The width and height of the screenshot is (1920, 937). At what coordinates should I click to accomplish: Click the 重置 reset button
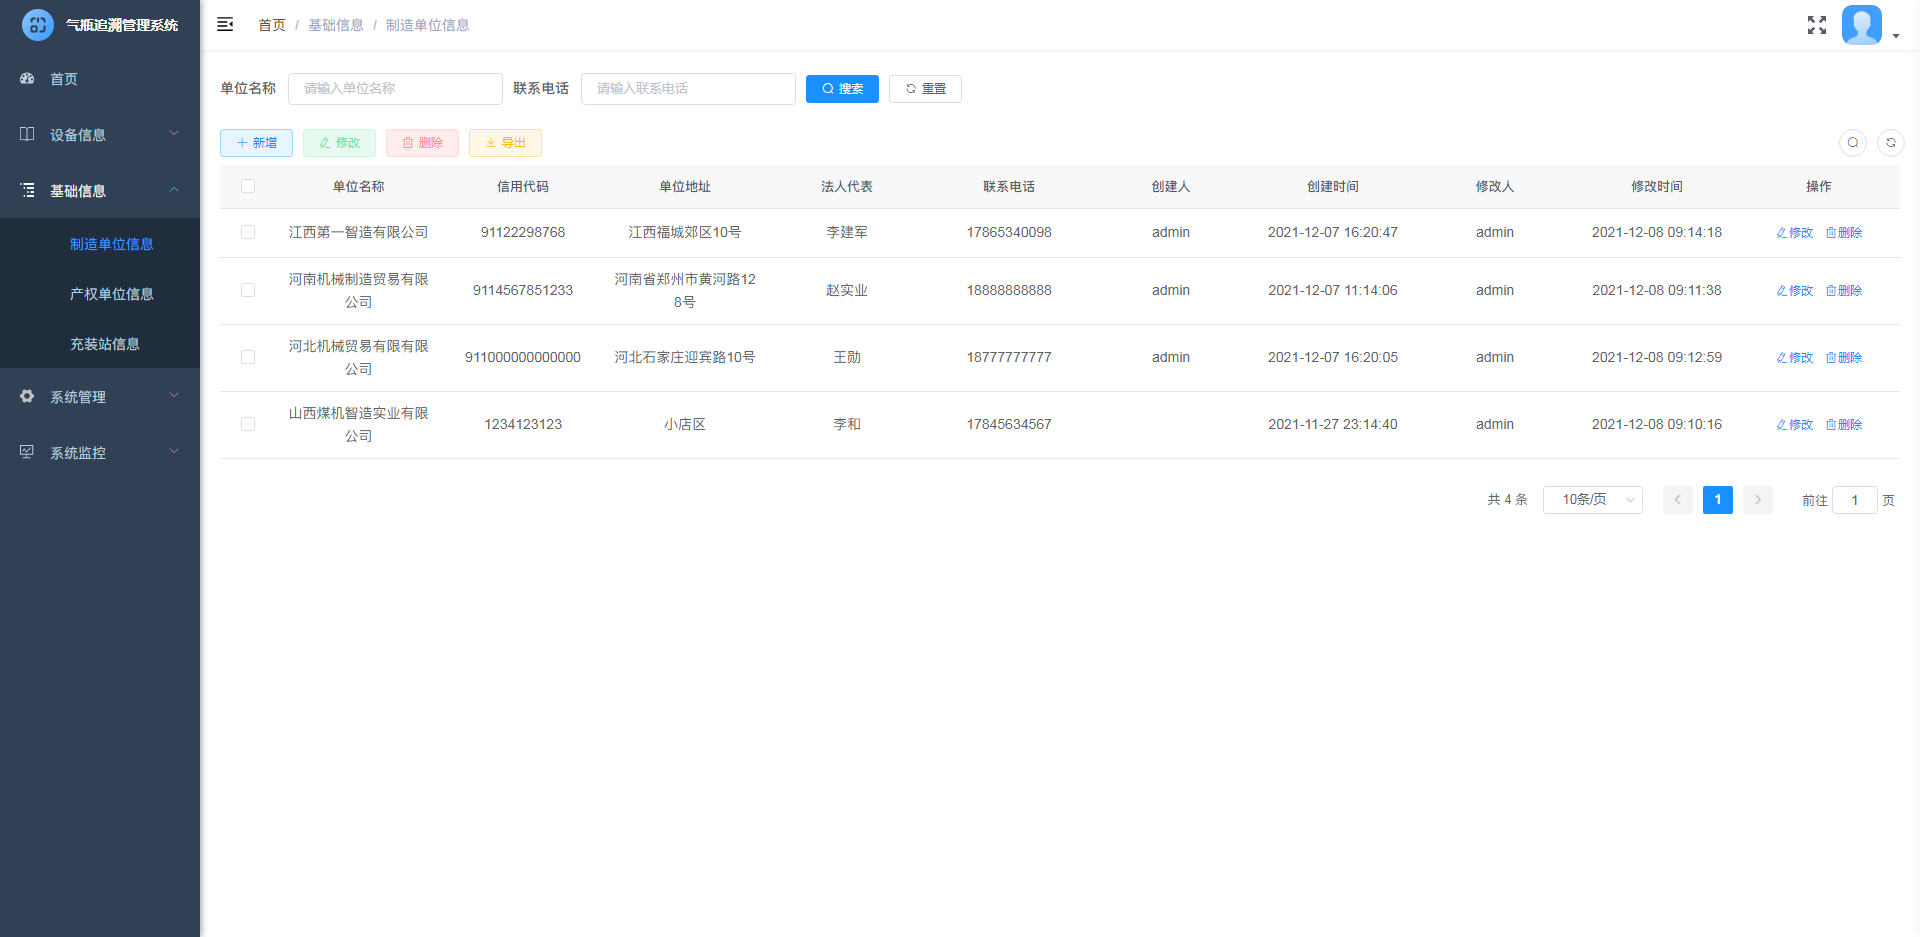pyautogui.click(x=925, y=89)
